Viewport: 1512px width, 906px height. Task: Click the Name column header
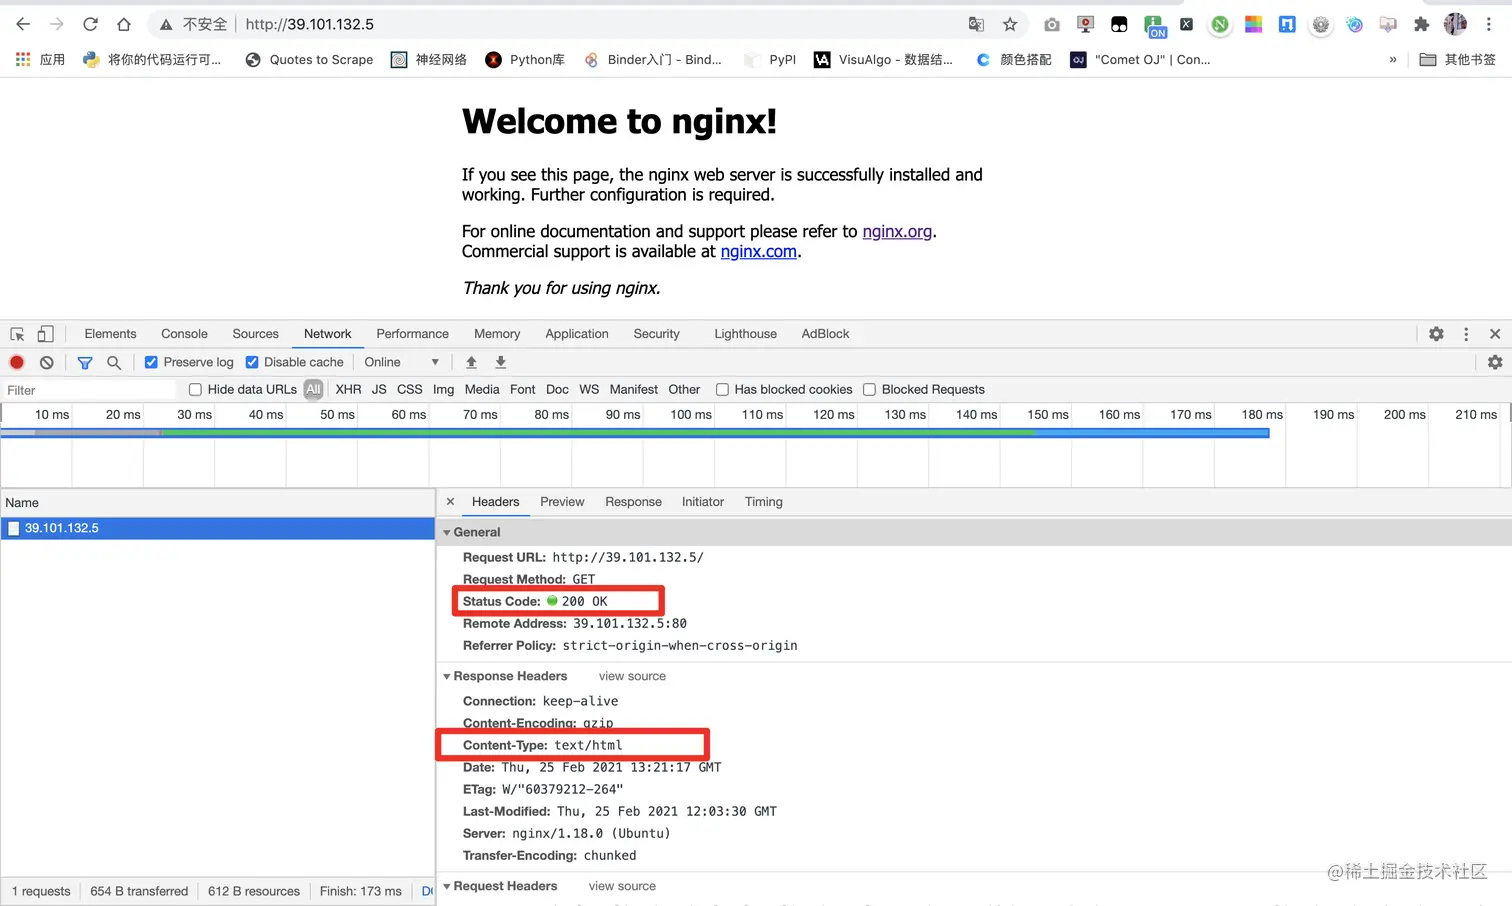pos(217,503)
